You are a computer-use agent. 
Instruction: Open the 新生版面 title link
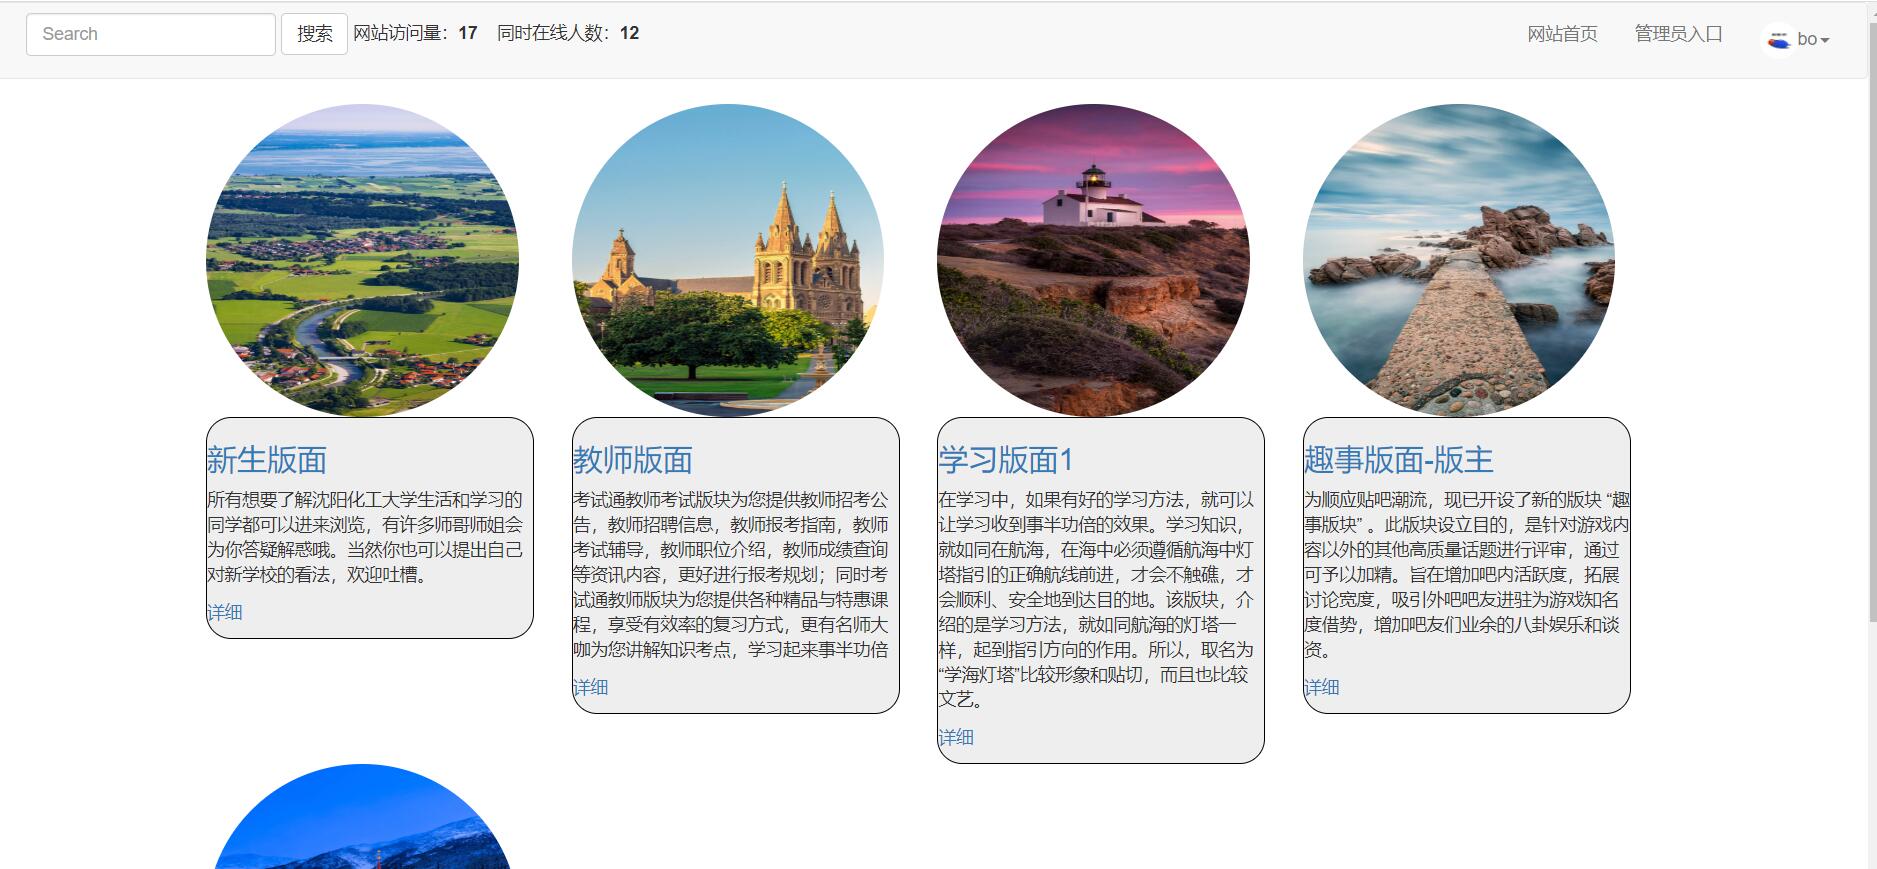[x=267, y=460]
